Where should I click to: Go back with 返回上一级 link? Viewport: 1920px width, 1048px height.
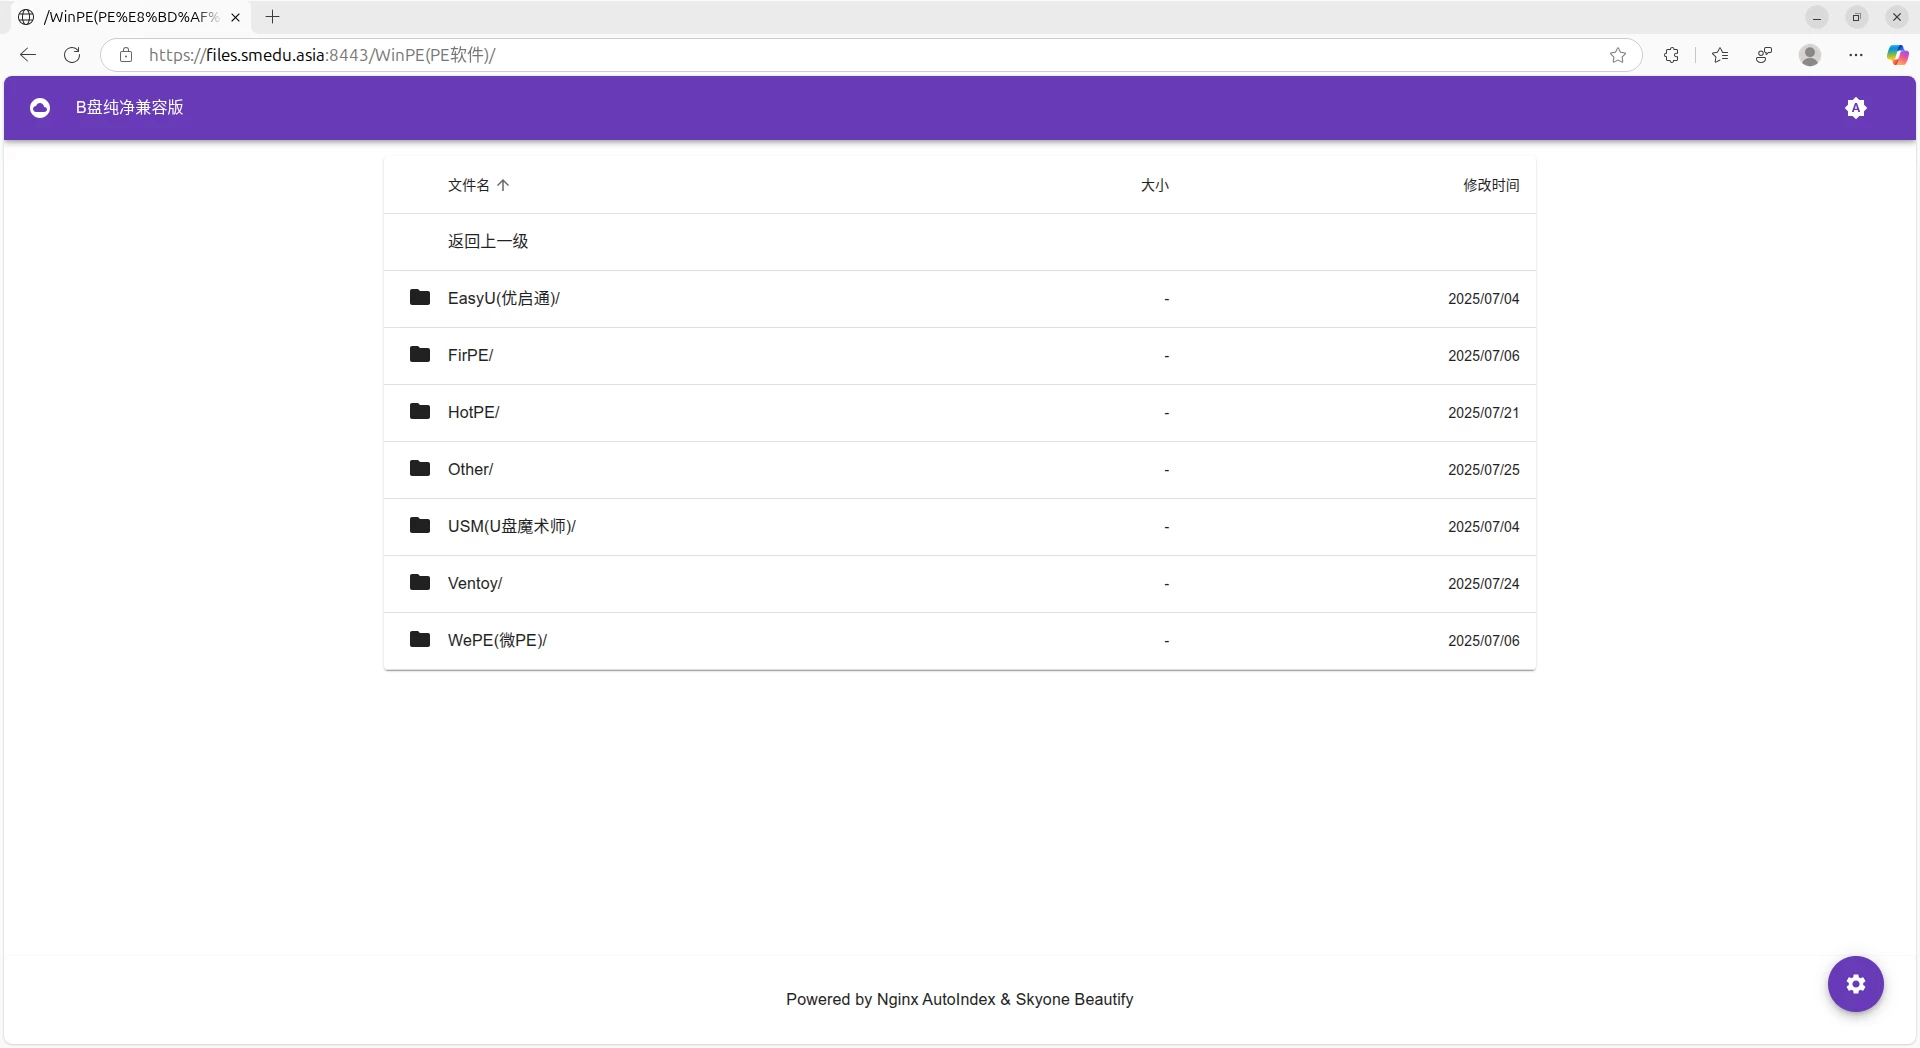click(488, 241)
